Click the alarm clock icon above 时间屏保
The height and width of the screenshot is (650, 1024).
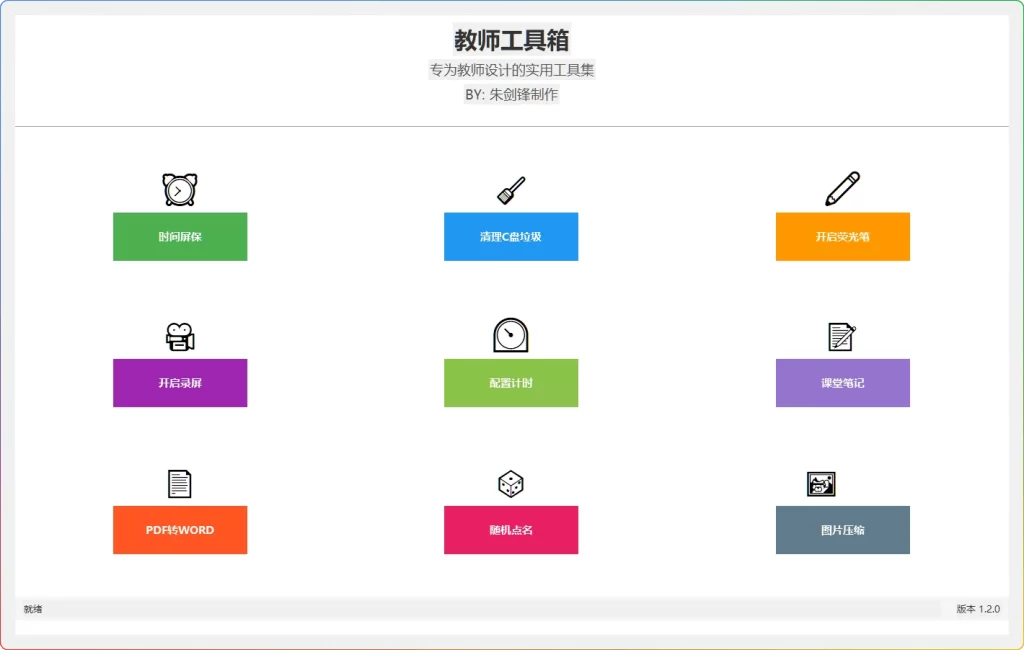[179, 188]
